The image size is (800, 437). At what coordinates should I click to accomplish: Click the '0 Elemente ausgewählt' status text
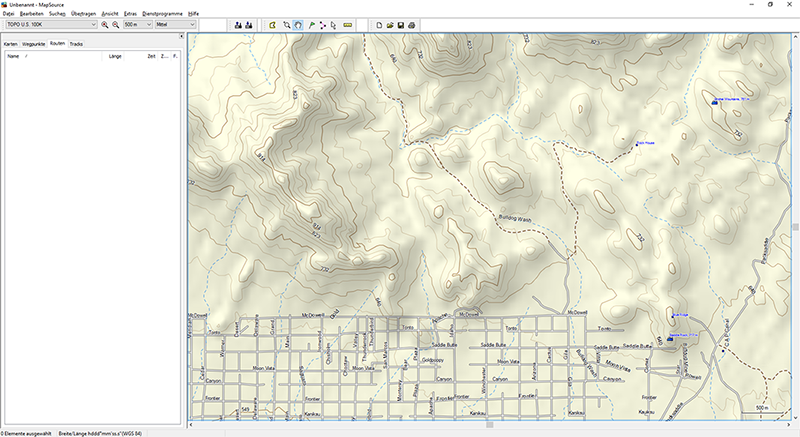[26, 433]
